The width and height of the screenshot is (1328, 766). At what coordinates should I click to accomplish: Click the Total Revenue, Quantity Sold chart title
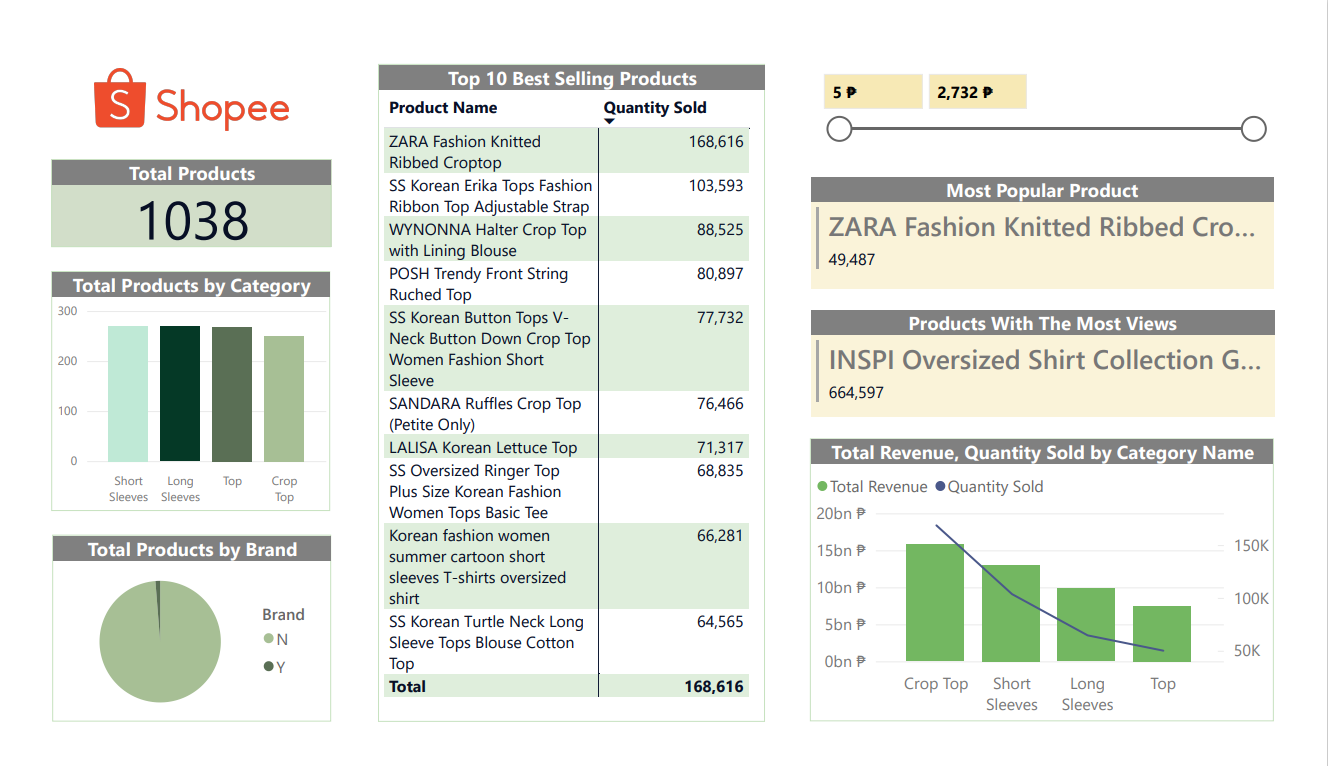click(x=1042, y=453)
